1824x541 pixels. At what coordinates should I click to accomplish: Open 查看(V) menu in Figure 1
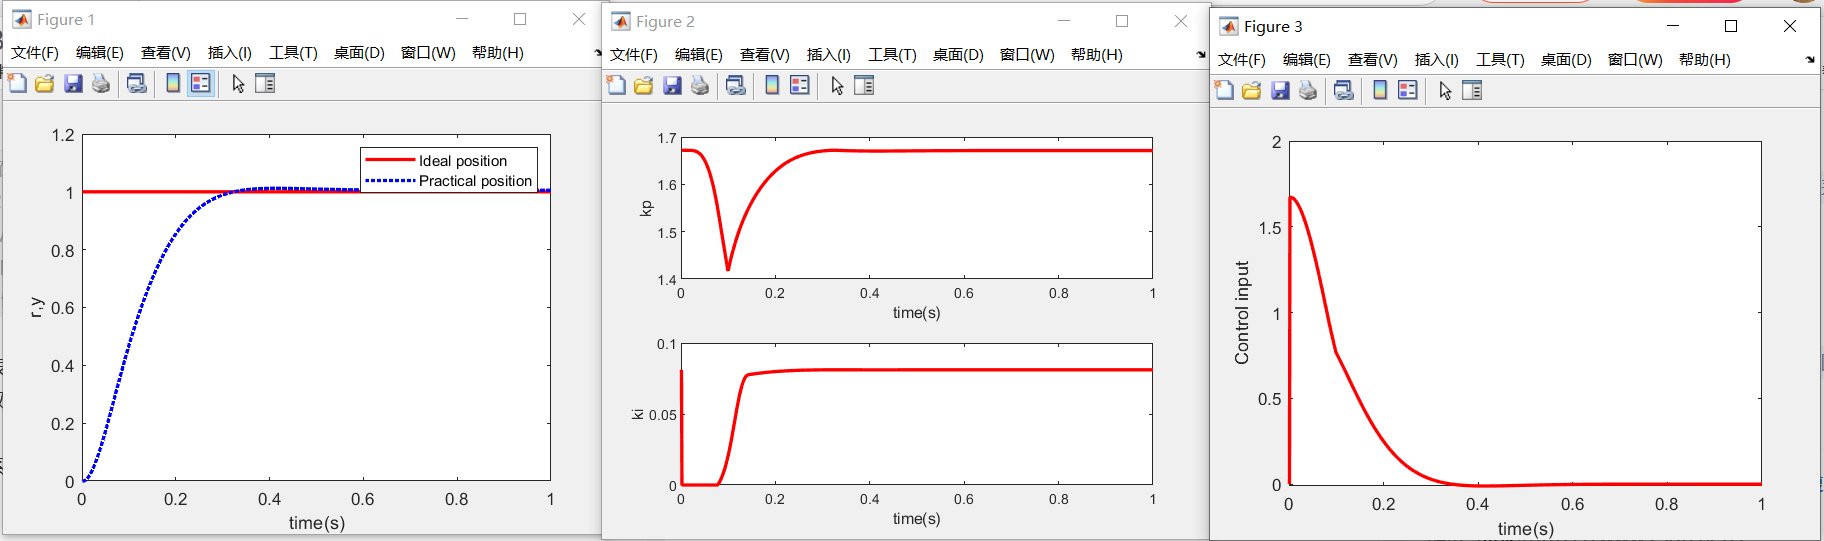click(166, 53)
